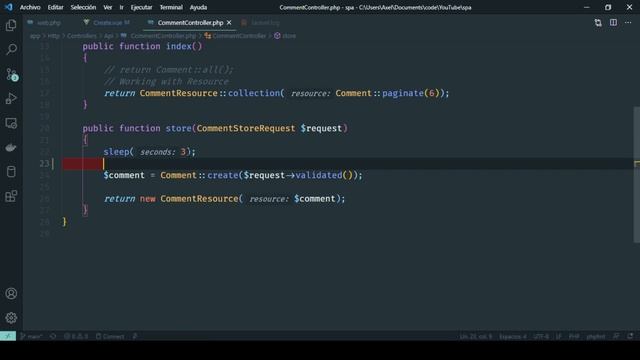Click the line and column indicator
The image size is (640, 360).
click(476, 337)
